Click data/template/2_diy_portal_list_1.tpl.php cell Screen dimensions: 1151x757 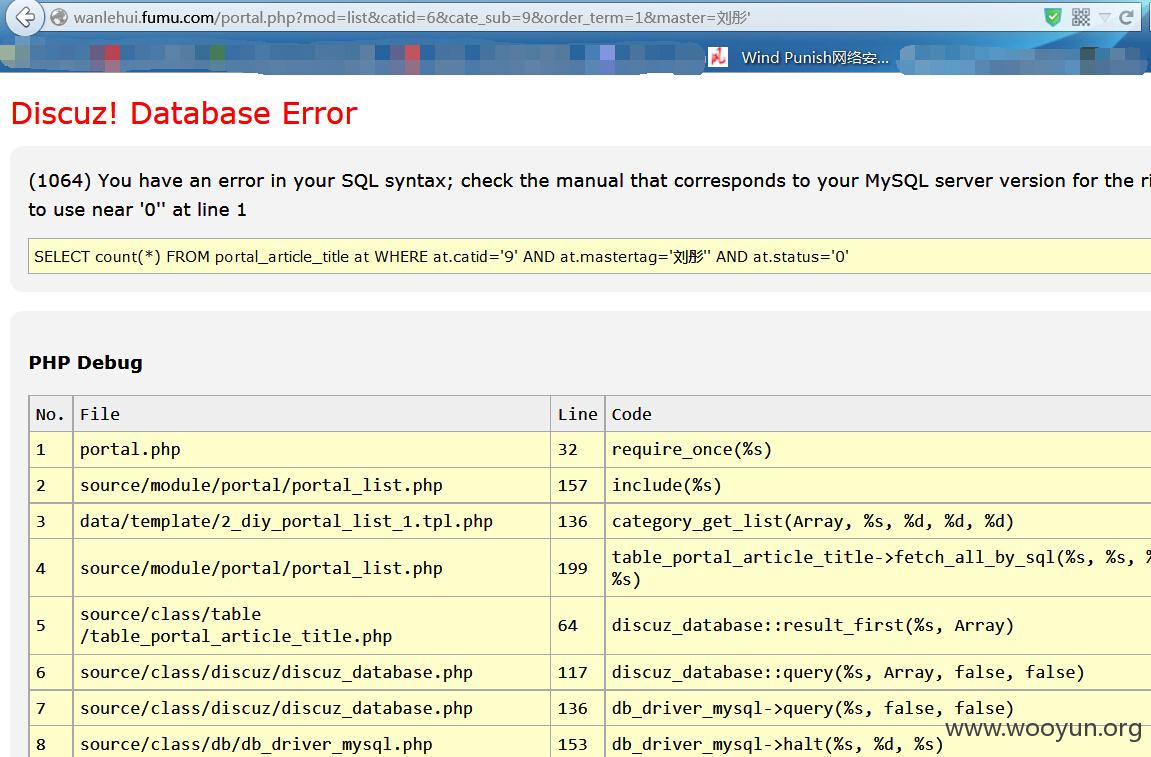pos(311,521)
